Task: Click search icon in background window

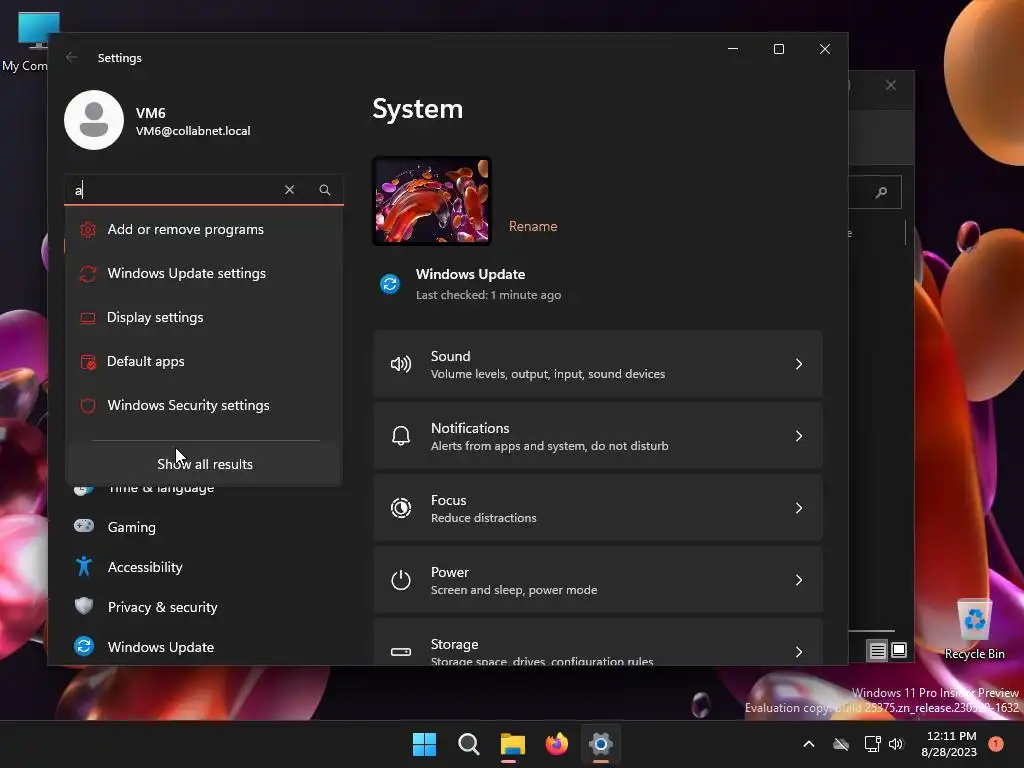Action: [x=882, y=192]
